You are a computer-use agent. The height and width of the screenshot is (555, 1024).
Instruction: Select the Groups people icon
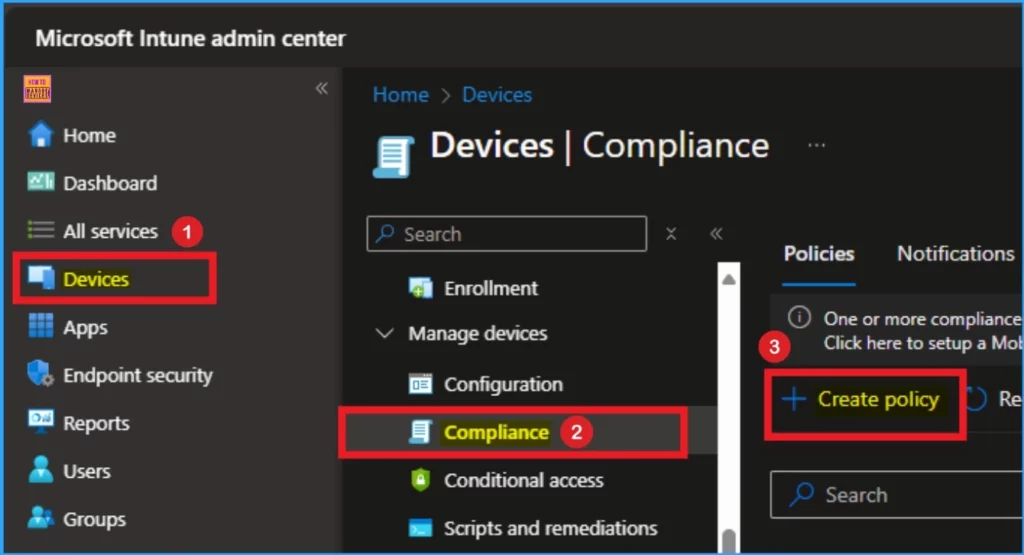(40, 518)
